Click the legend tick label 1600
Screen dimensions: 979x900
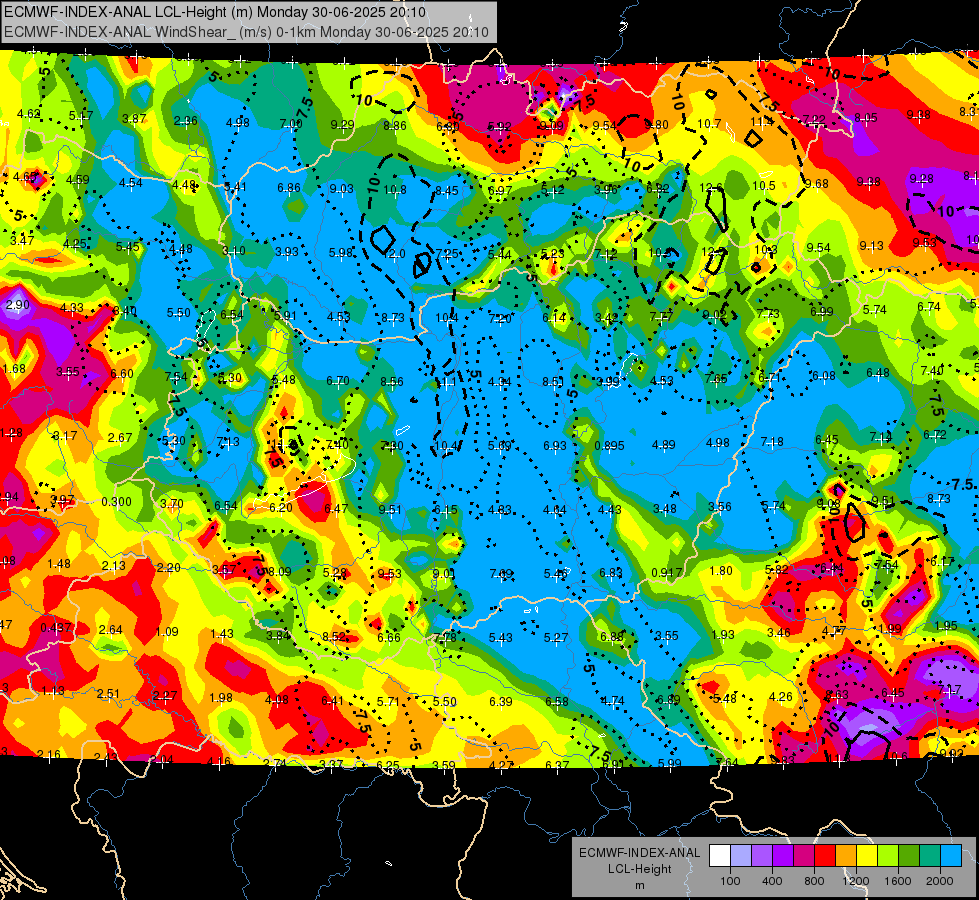(x=898, y=881)
